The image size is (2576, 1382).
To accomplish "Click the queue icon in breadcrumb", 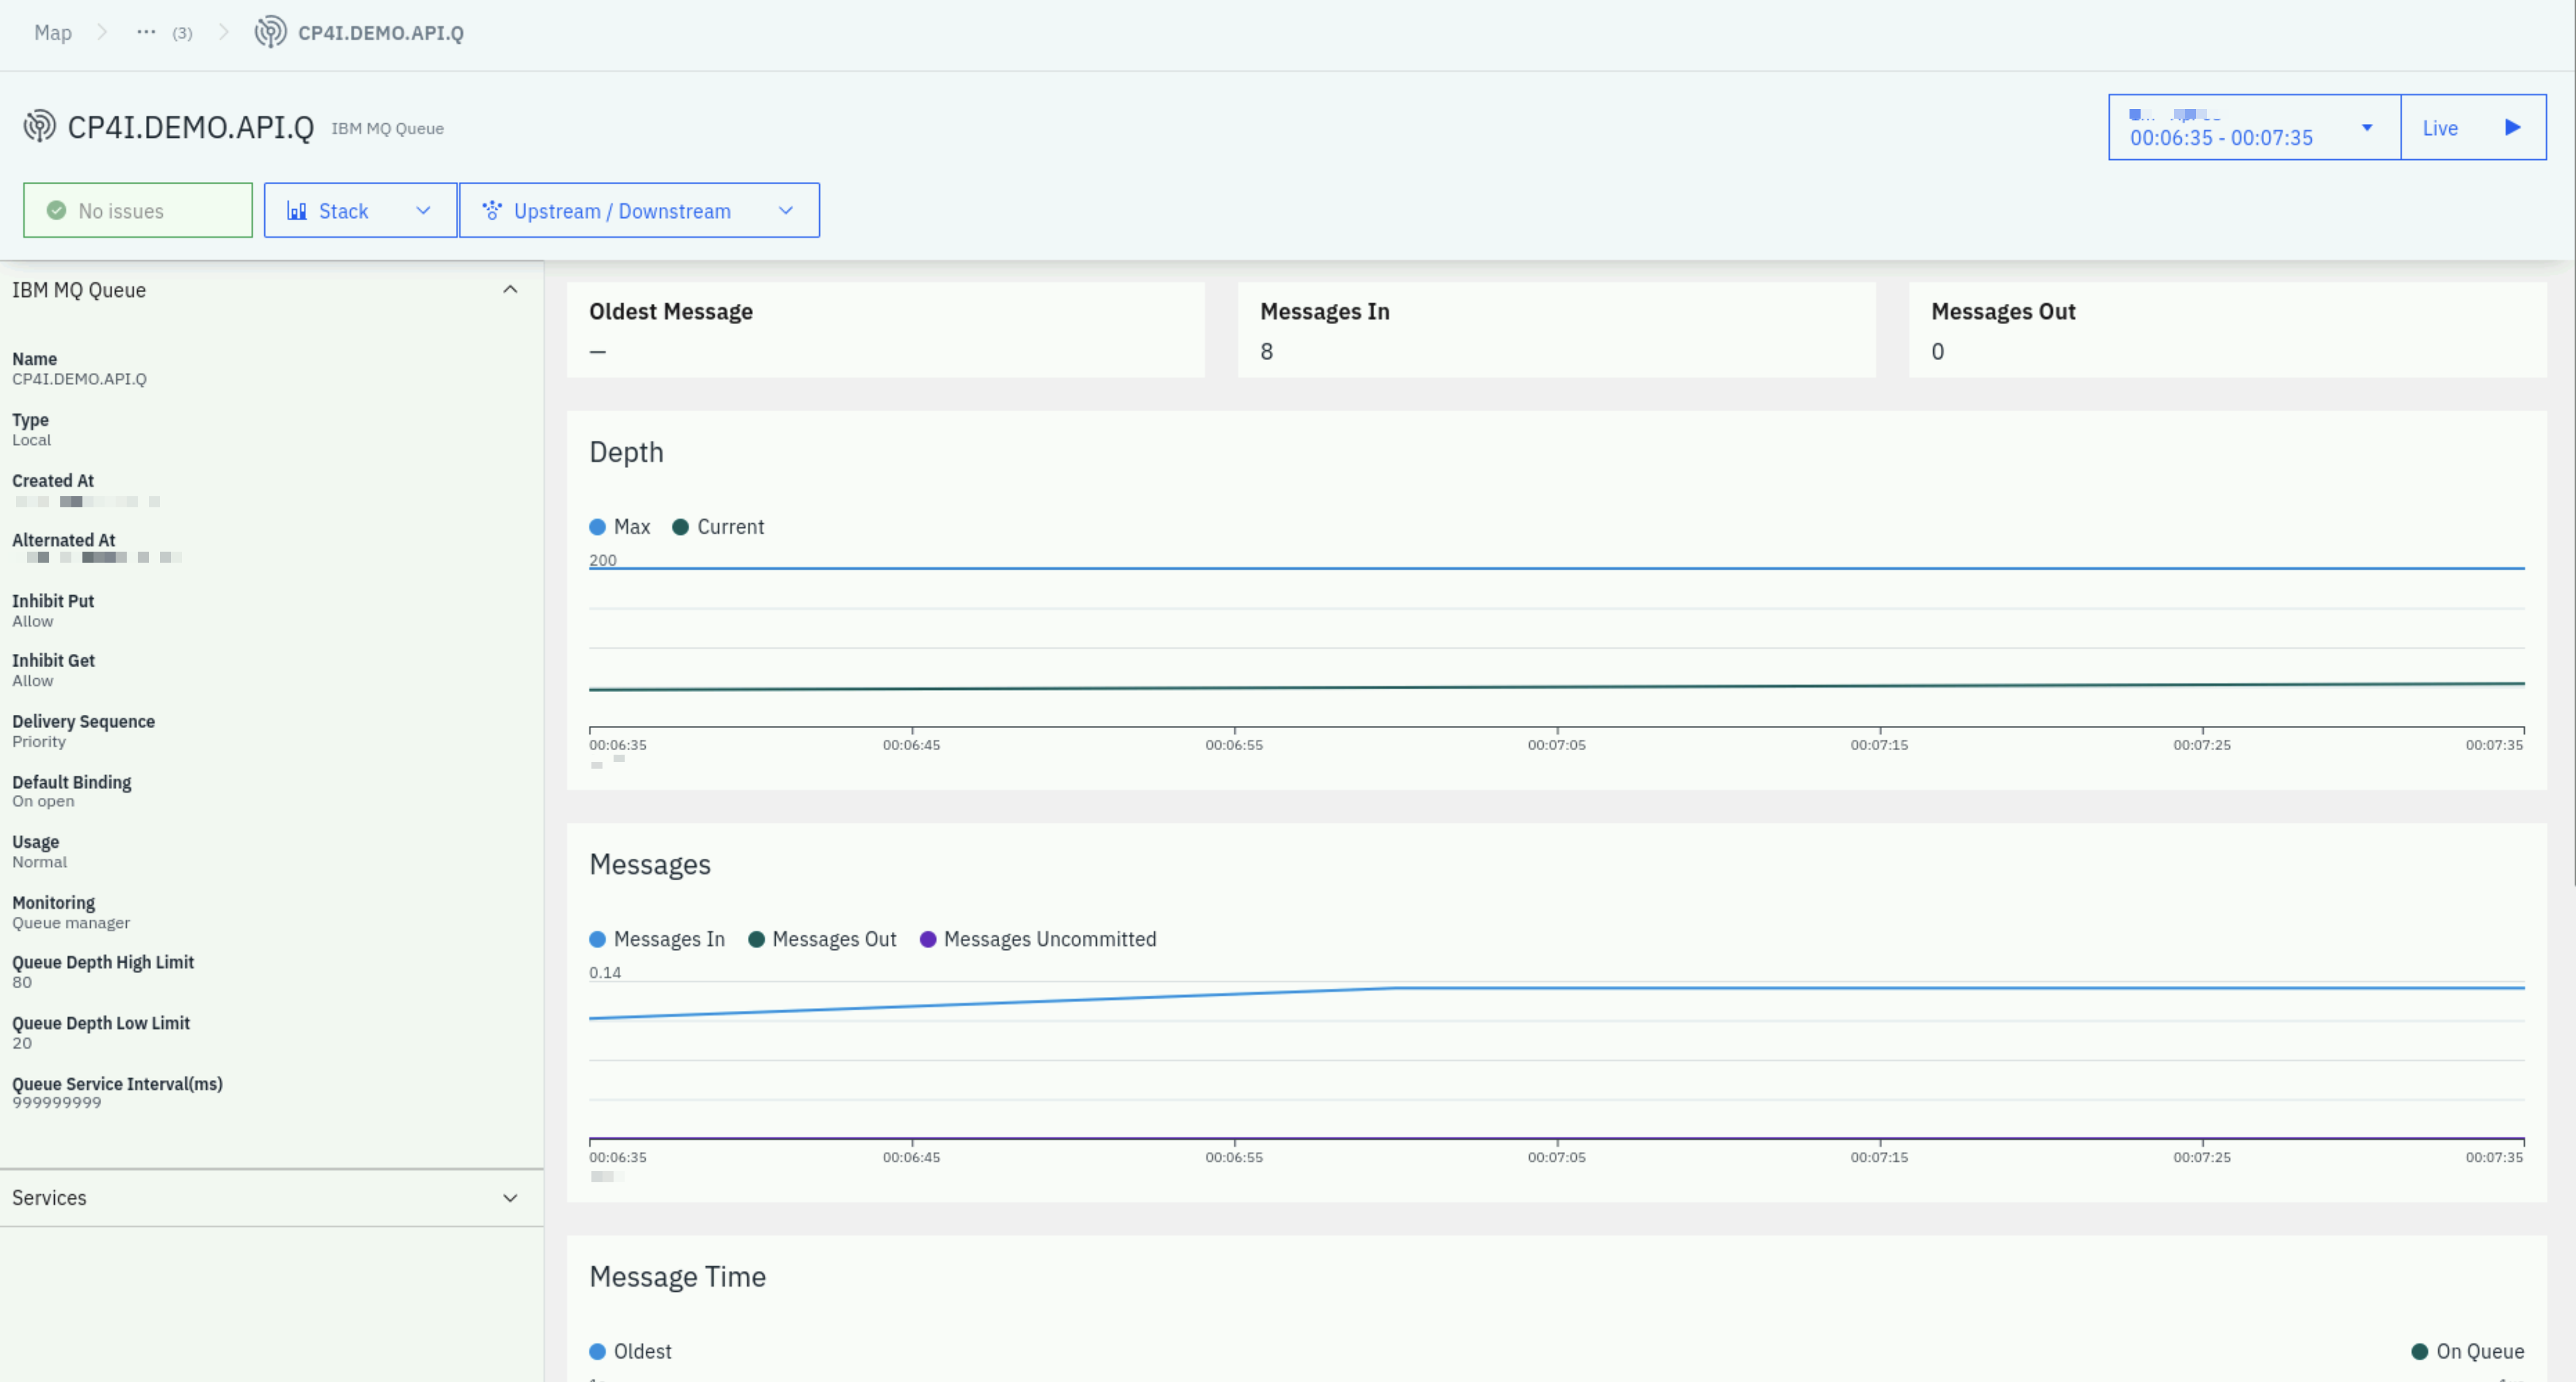I will coord(270,32).
